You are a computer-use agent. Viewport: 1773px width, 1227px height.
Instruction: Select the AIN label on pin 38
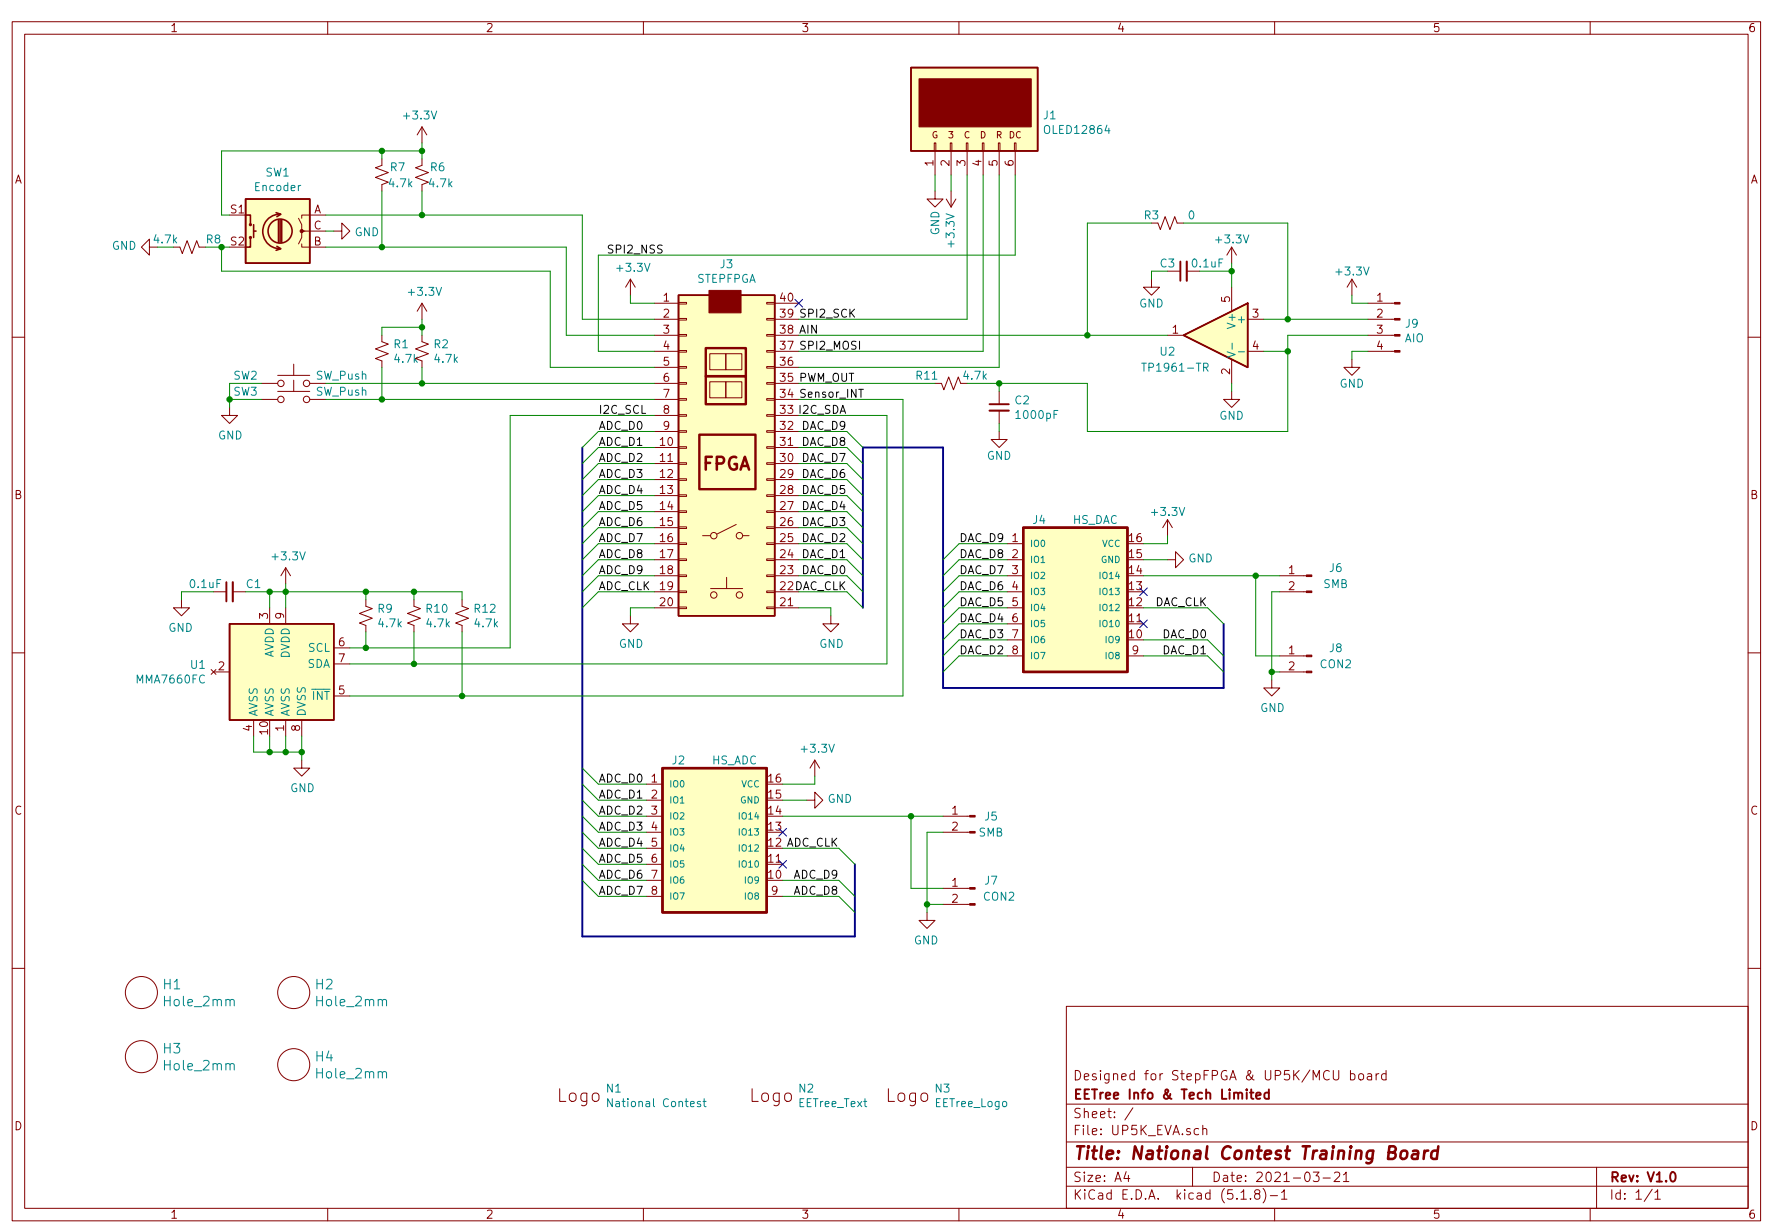(x=808, y=330)
